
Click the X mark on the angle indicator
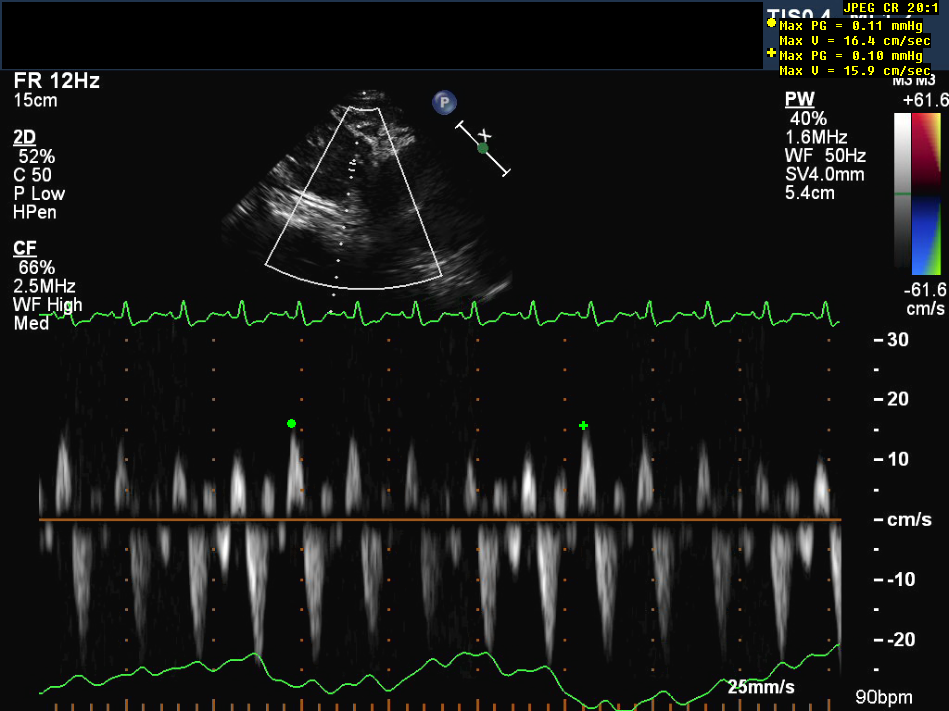tap(486, 134)
